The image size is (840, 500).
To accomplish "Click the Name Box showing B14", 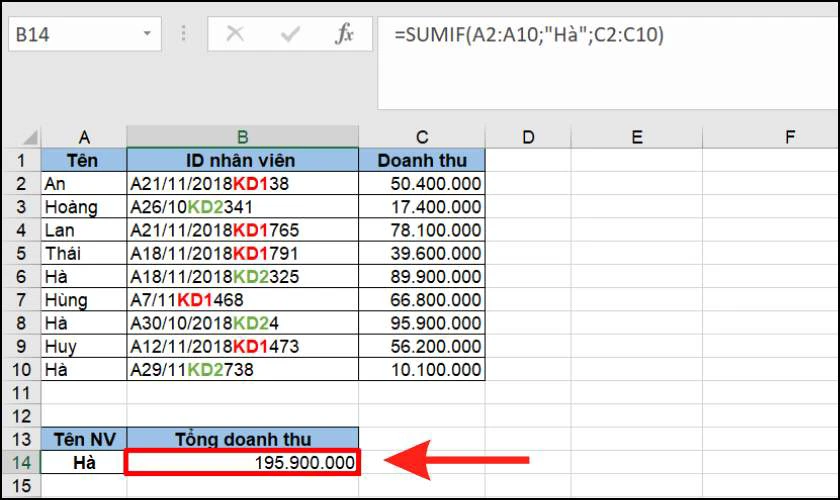I will click(85, 34).
